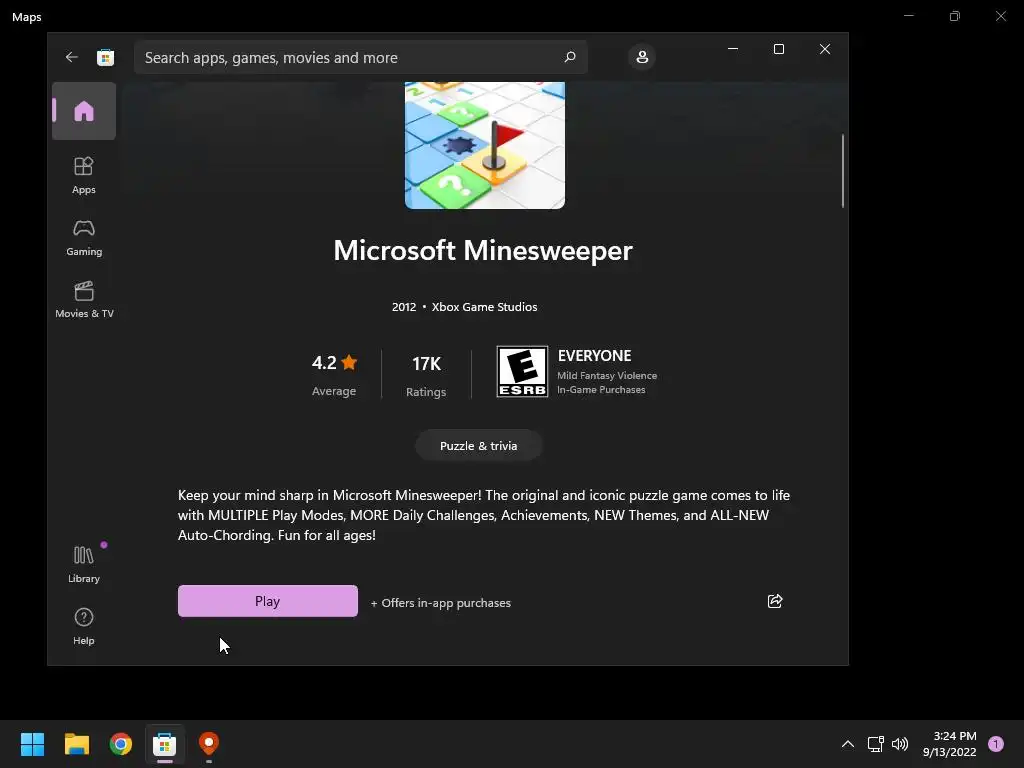Open File Explorer from taskbar
This screenshot has height=768, width=1024.
coord(76,744)
